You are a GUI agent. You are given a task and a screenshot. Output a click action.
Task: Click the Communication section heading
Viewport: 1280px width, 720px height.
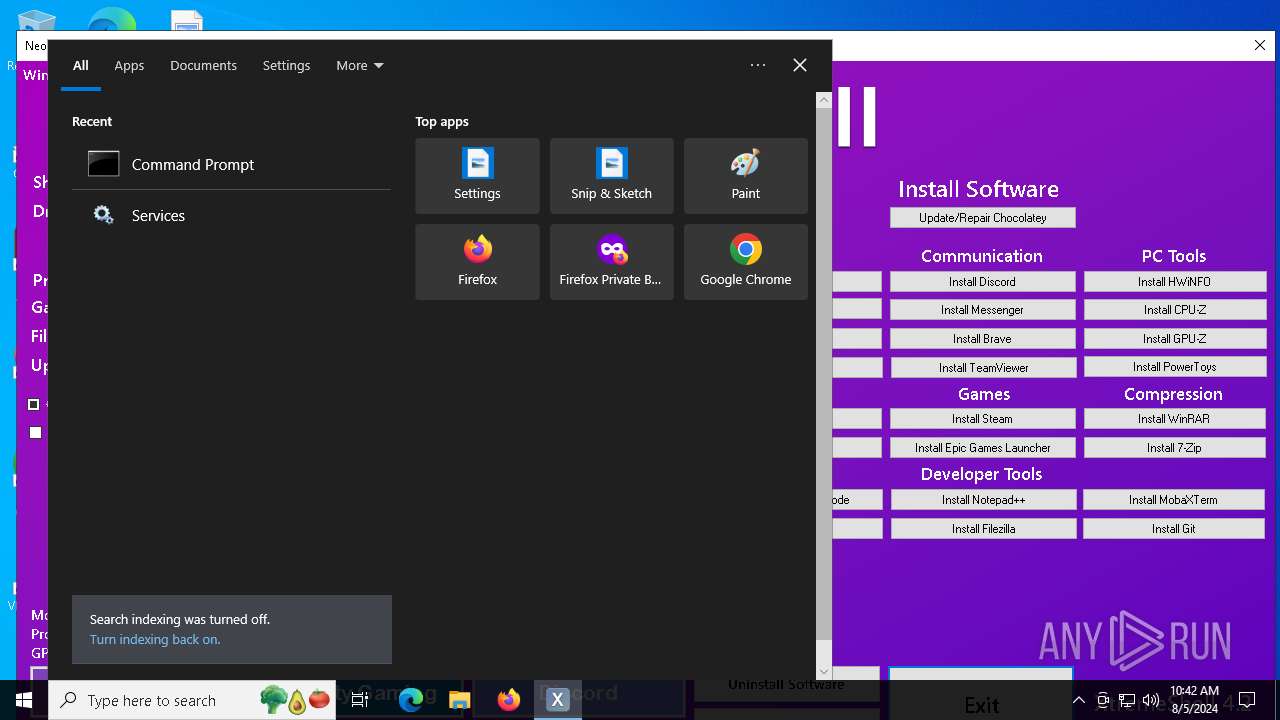982,256
